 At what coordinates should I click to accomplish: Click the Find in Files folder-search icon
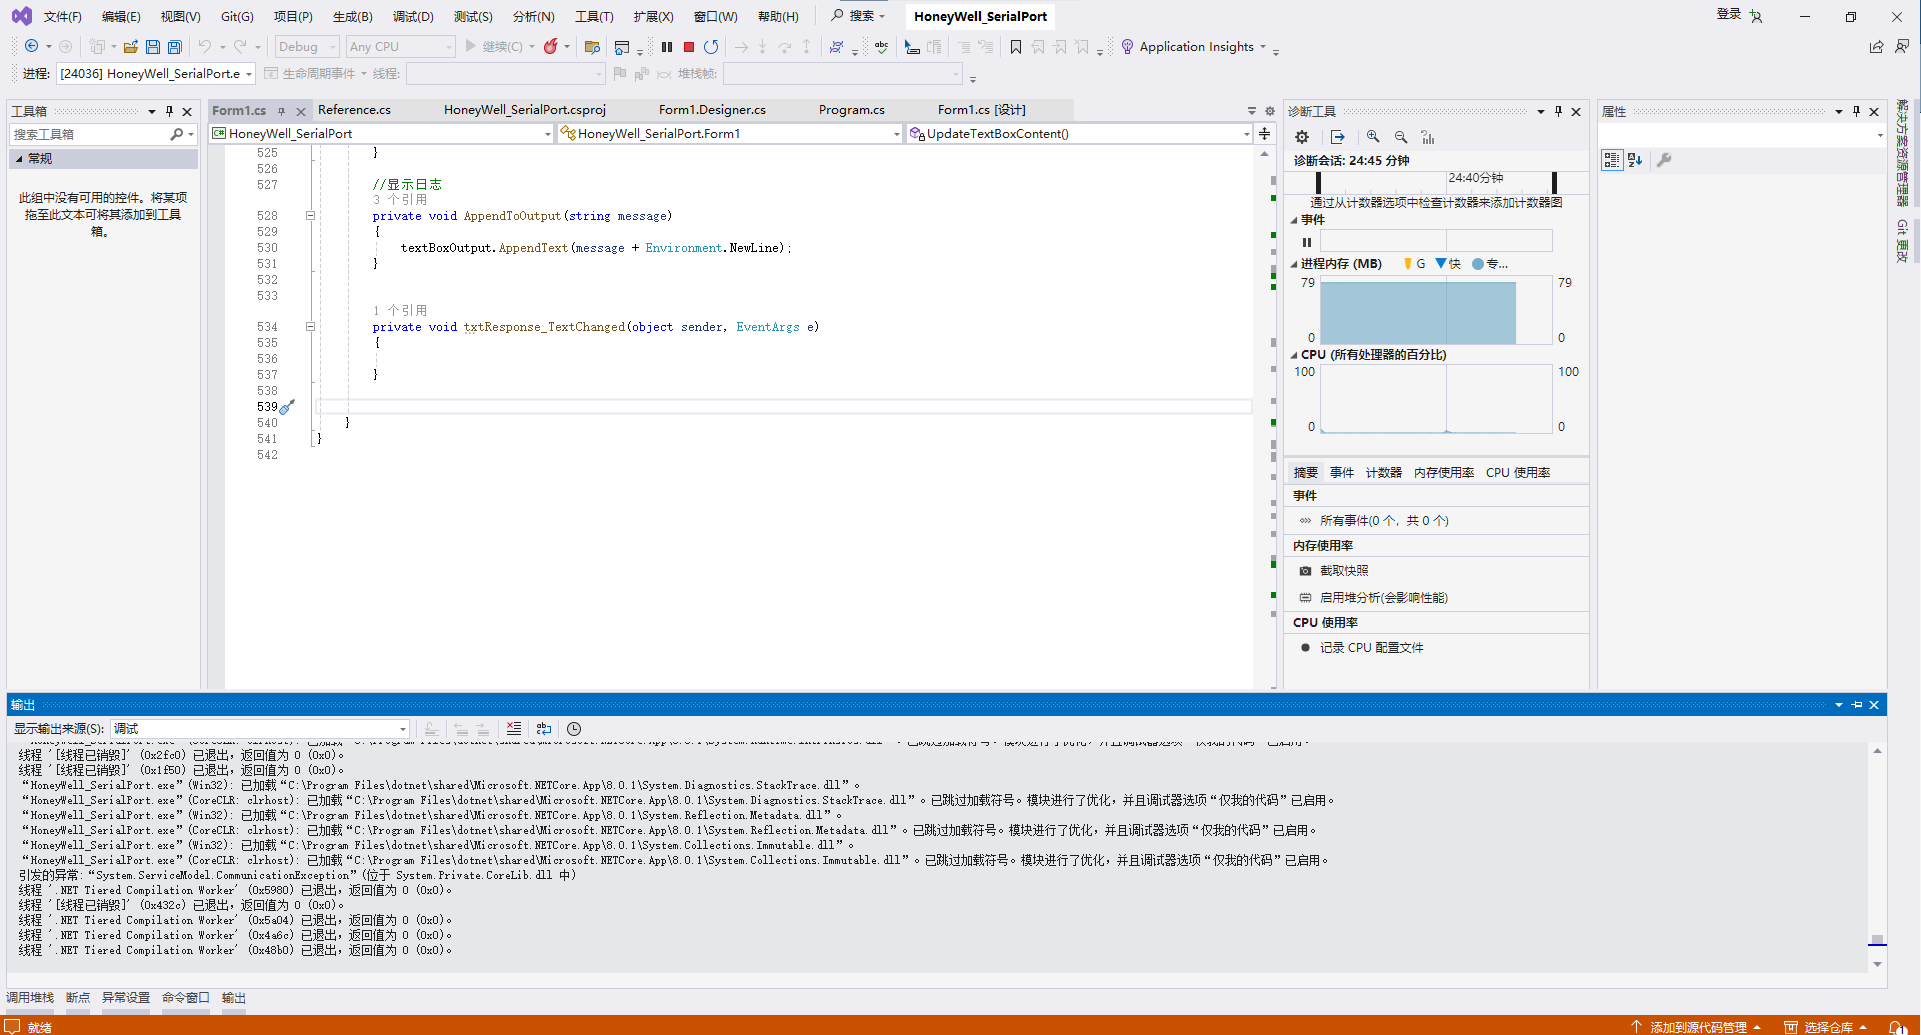pyautogui.click(x=592, y=47)
